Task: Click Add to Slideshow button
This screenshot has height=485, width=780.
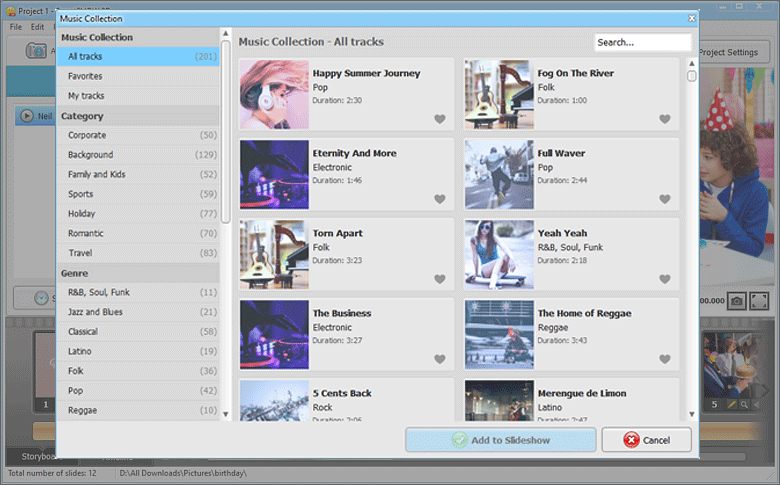Action: 500,440
